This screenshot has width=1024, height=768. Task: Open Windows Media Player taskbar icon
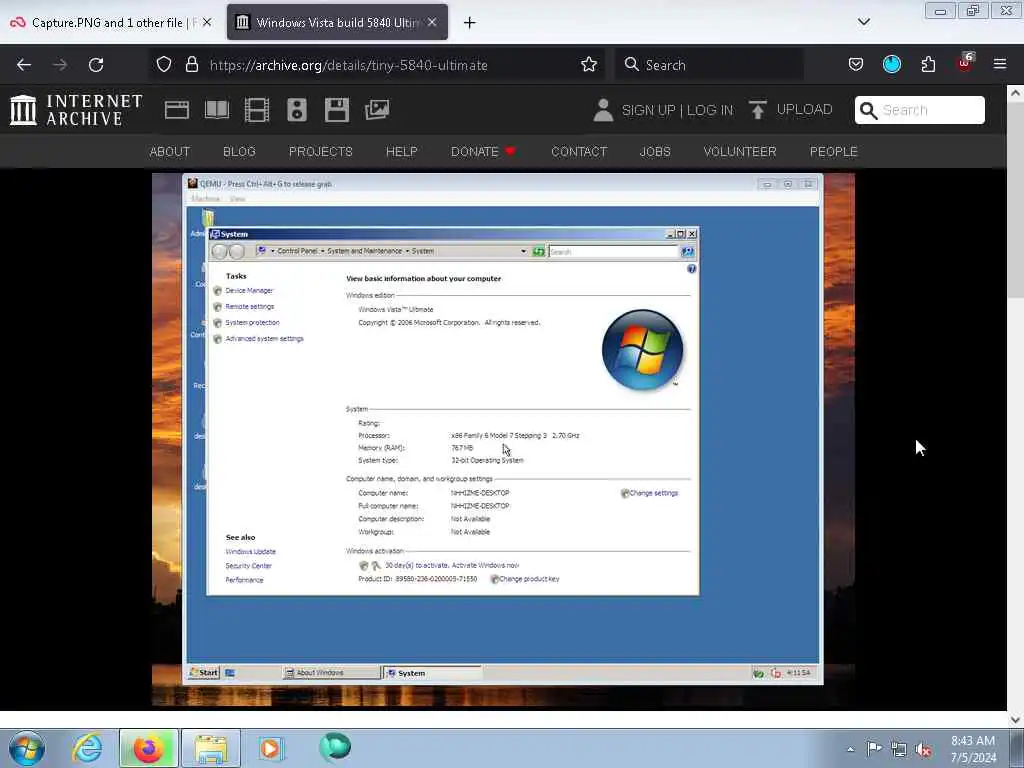coord(270,748)
